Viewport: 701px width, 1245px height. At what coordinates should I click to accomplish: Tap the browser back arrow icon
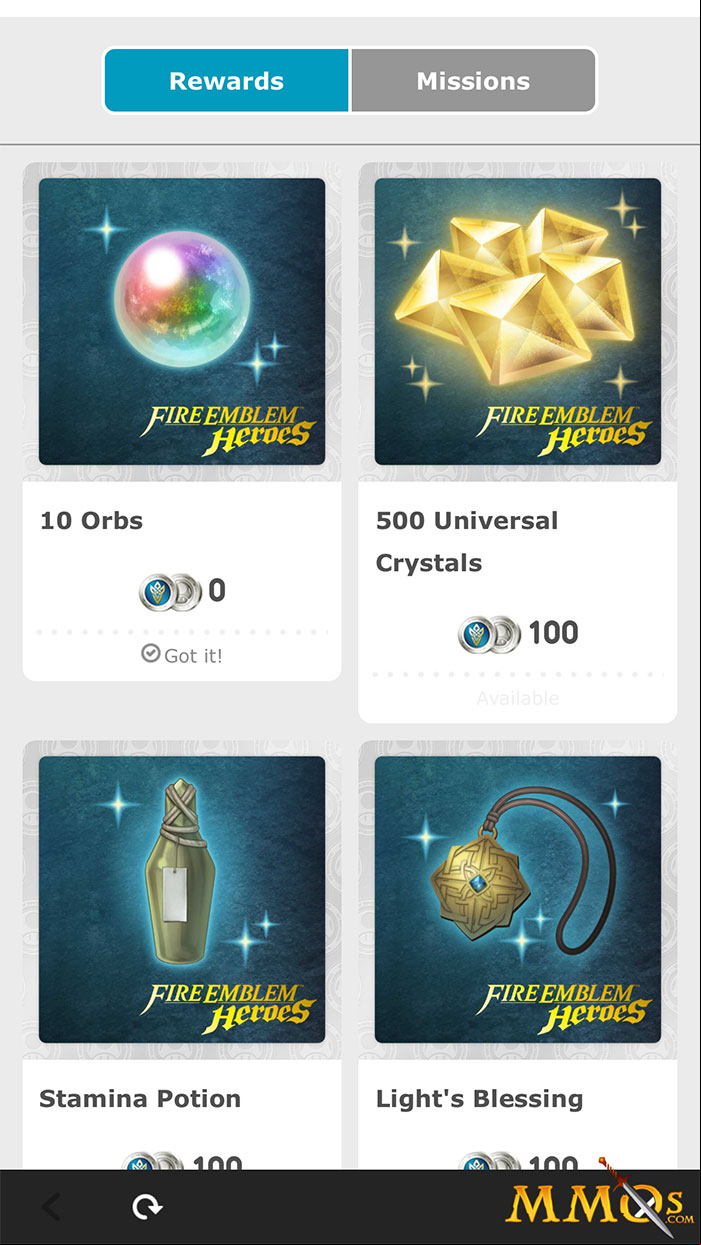pyautogui.click(x=50, y=1207)
